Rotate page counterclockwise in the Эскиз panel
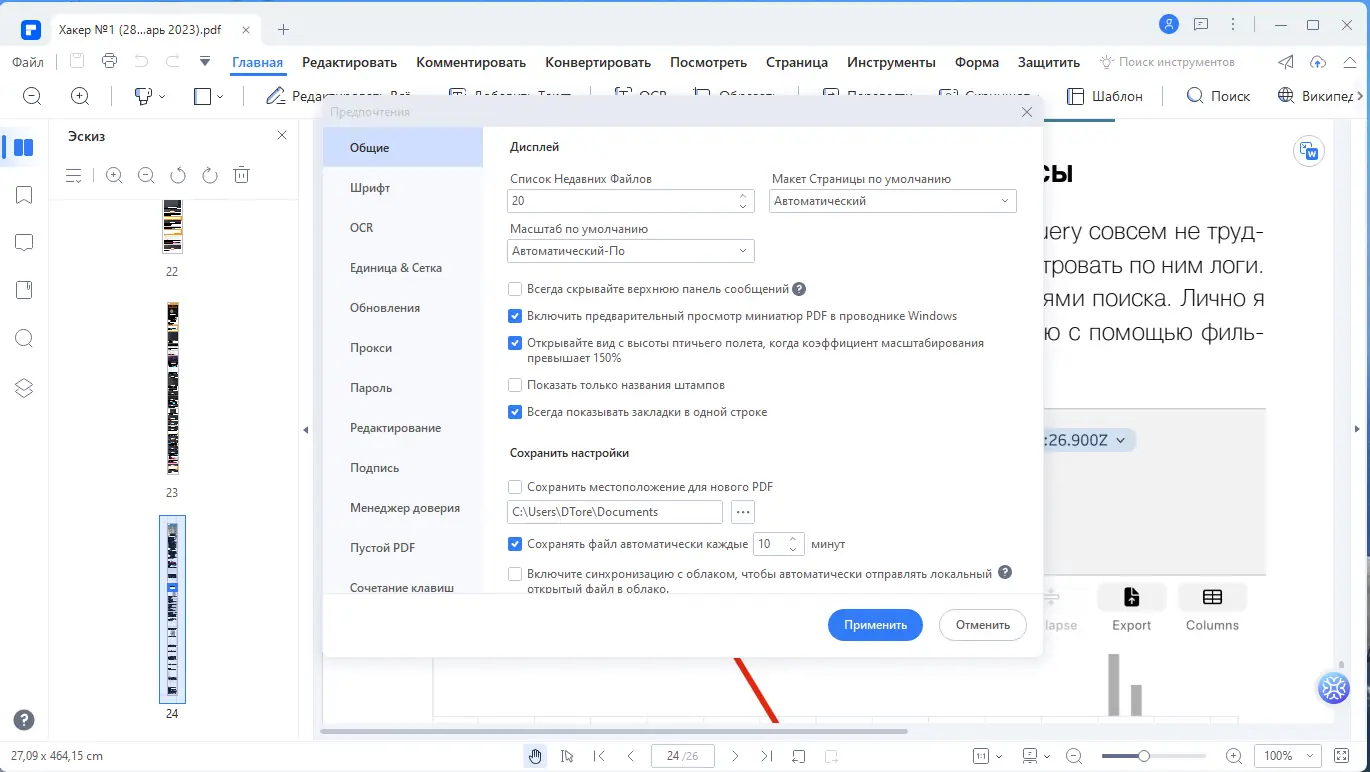 [178, 175]
